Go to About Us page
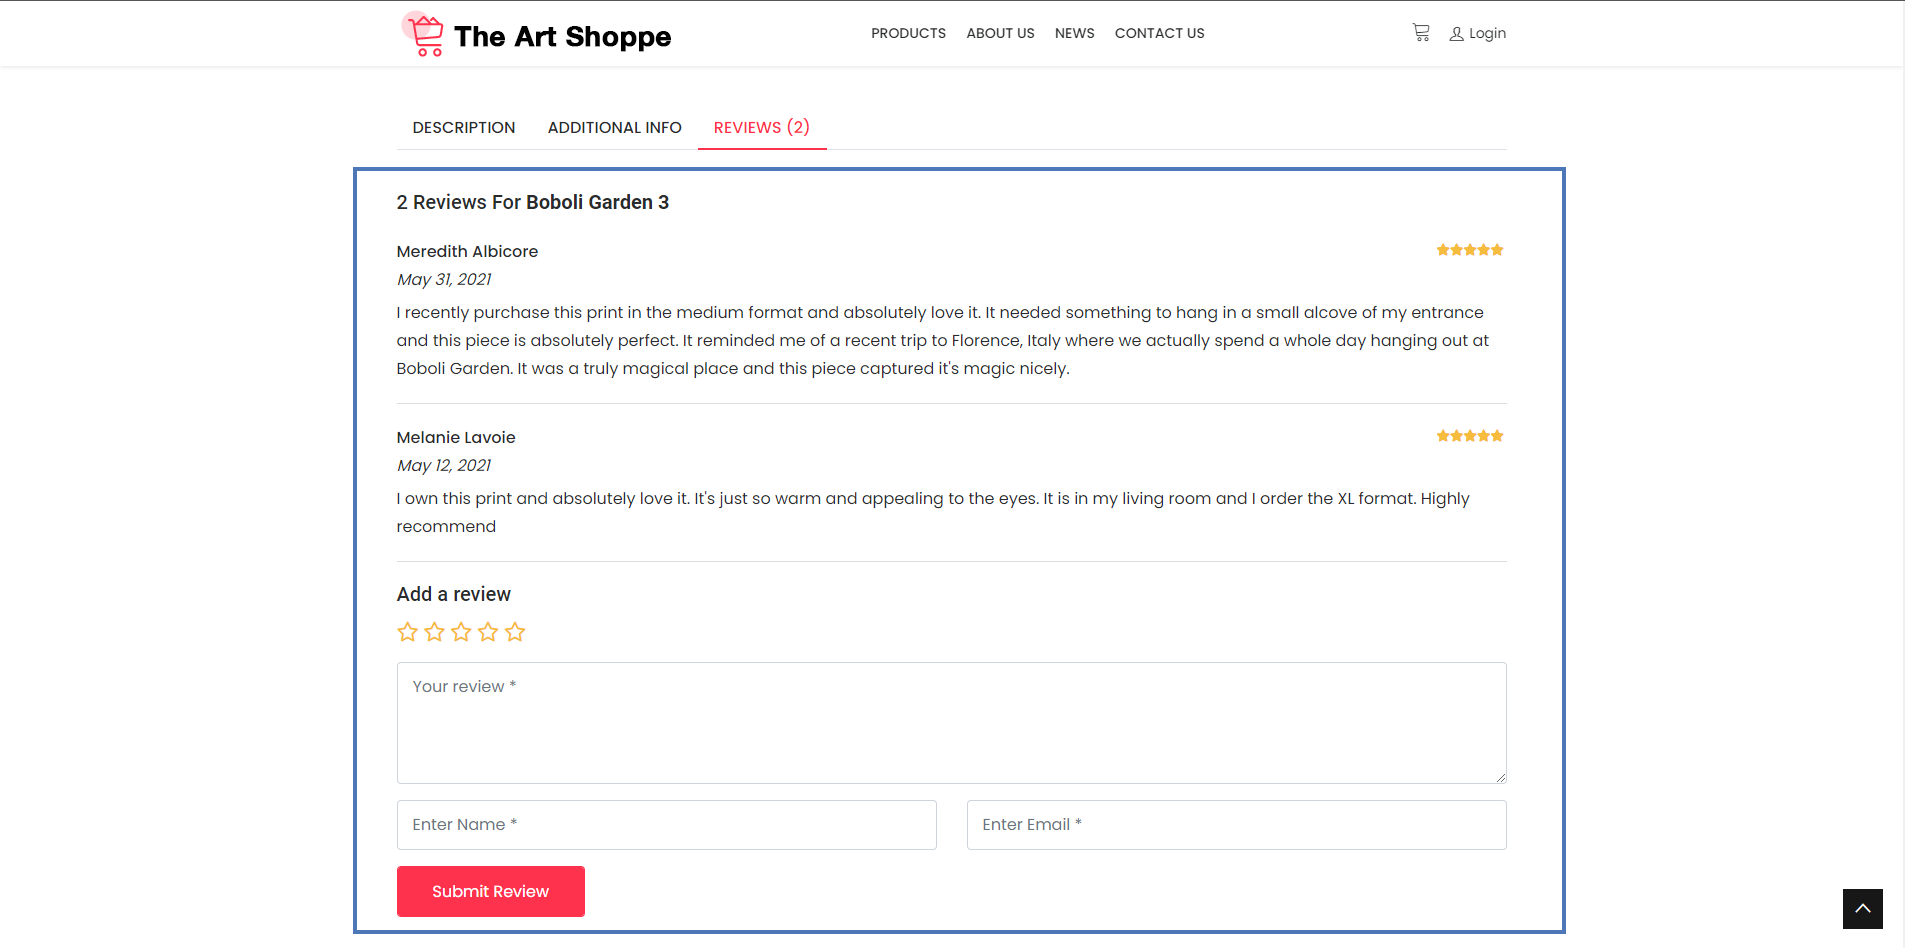 (1000, 33)
